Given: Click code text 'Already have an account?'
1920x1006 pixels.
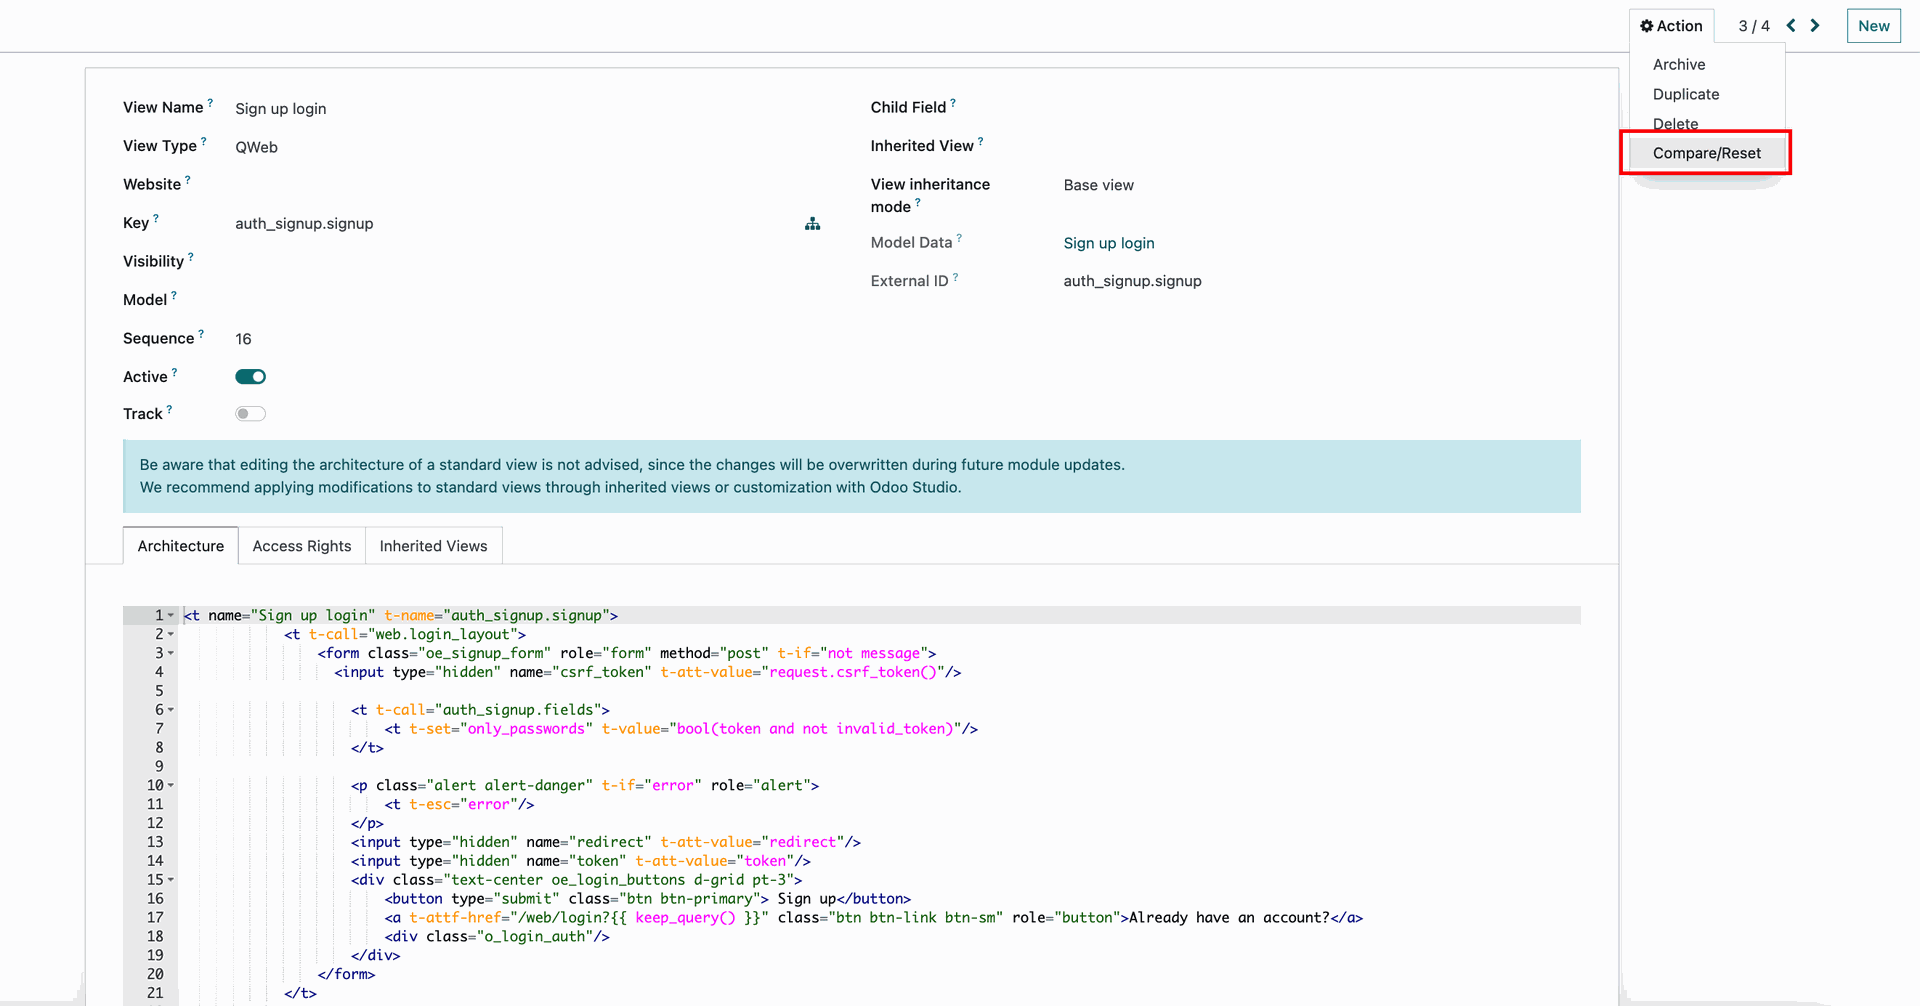Looking at the screenshot, I should click(1229, 918).
